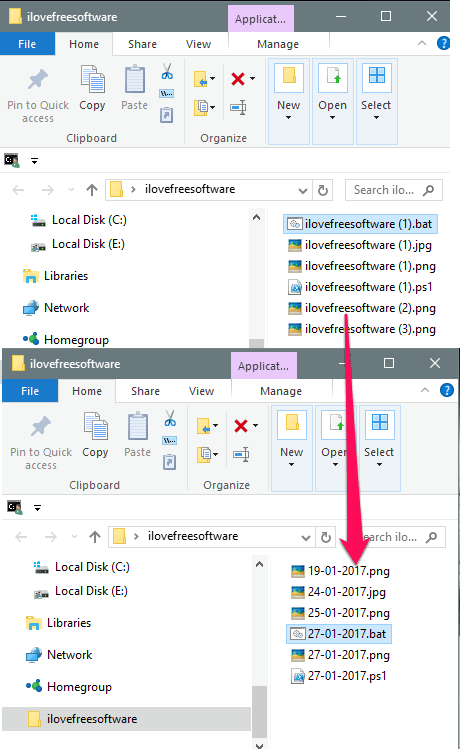Click Pin to Quick access in bottom window

(x=41, y=443)
